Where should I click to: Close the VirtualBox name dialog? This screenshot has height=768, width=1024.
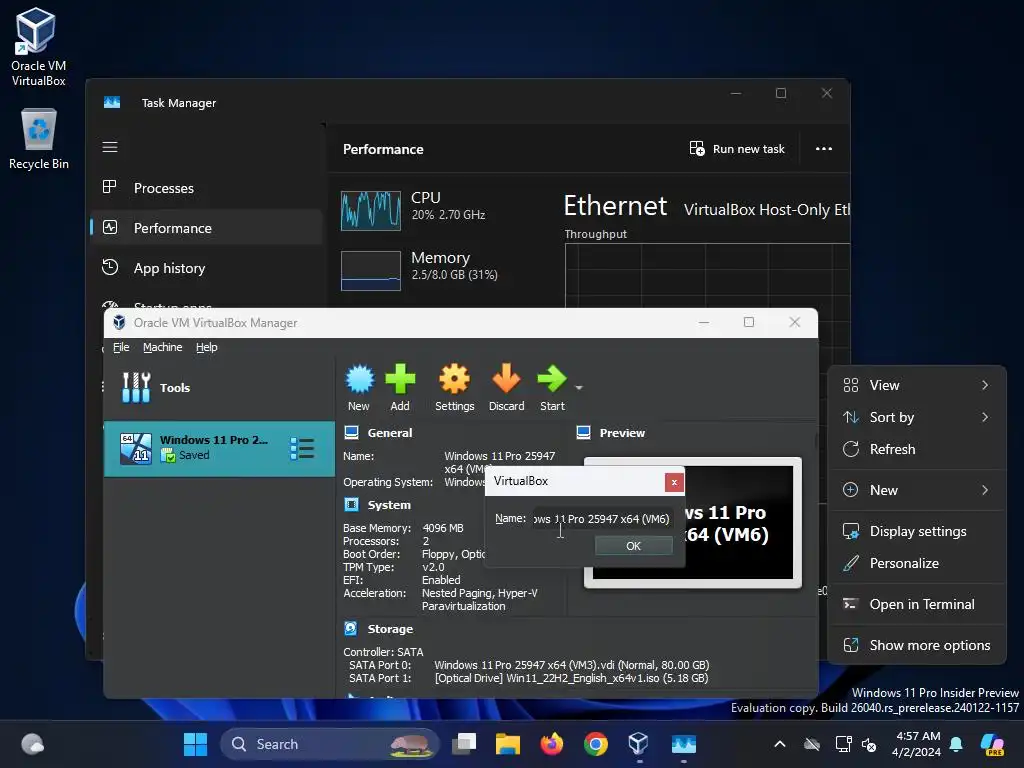[674, 483]
